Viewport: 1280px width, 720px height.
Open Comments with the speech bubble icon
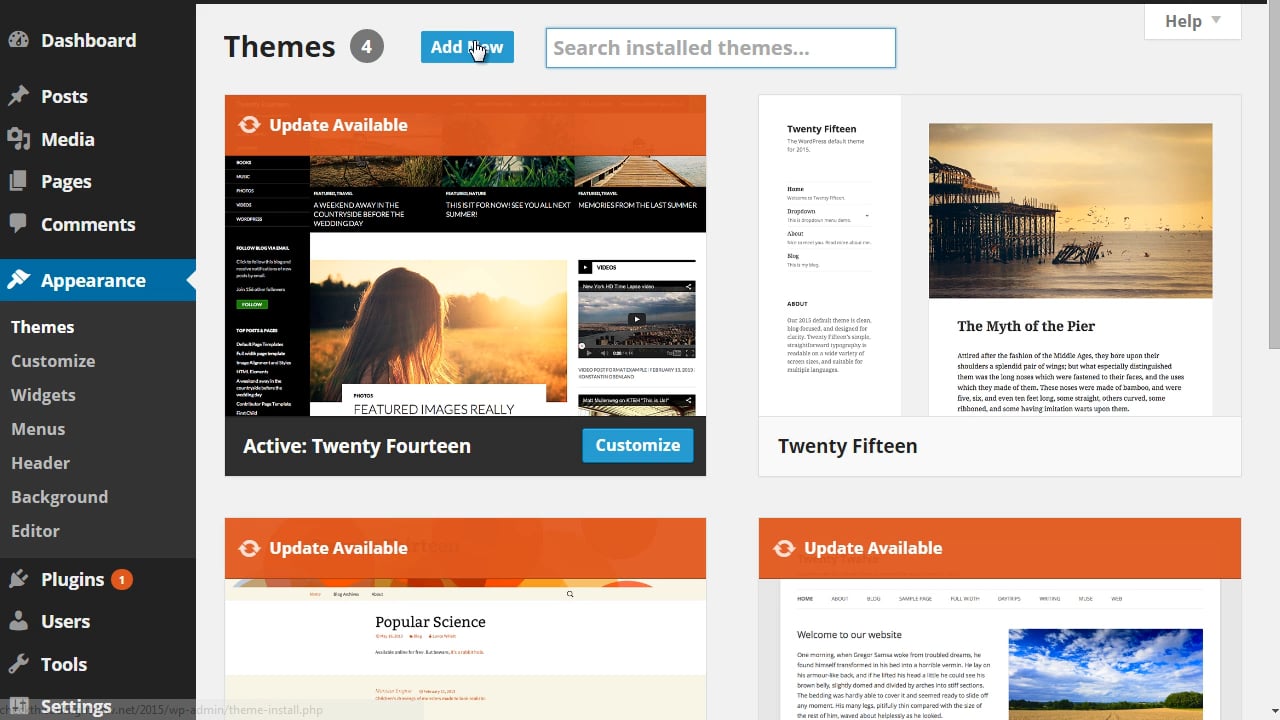click(19, 224)
